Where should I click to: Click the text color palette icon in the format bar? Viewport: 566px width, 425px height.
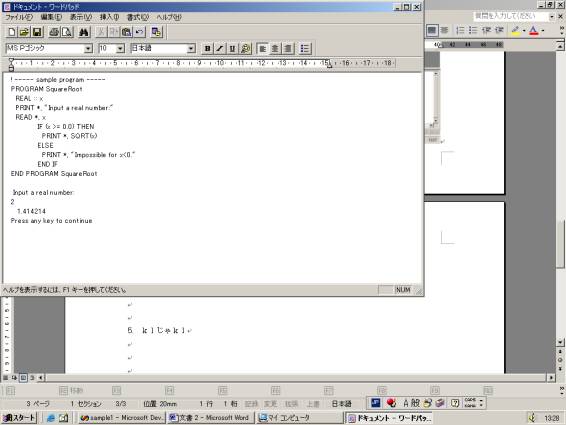pos(245,48)
